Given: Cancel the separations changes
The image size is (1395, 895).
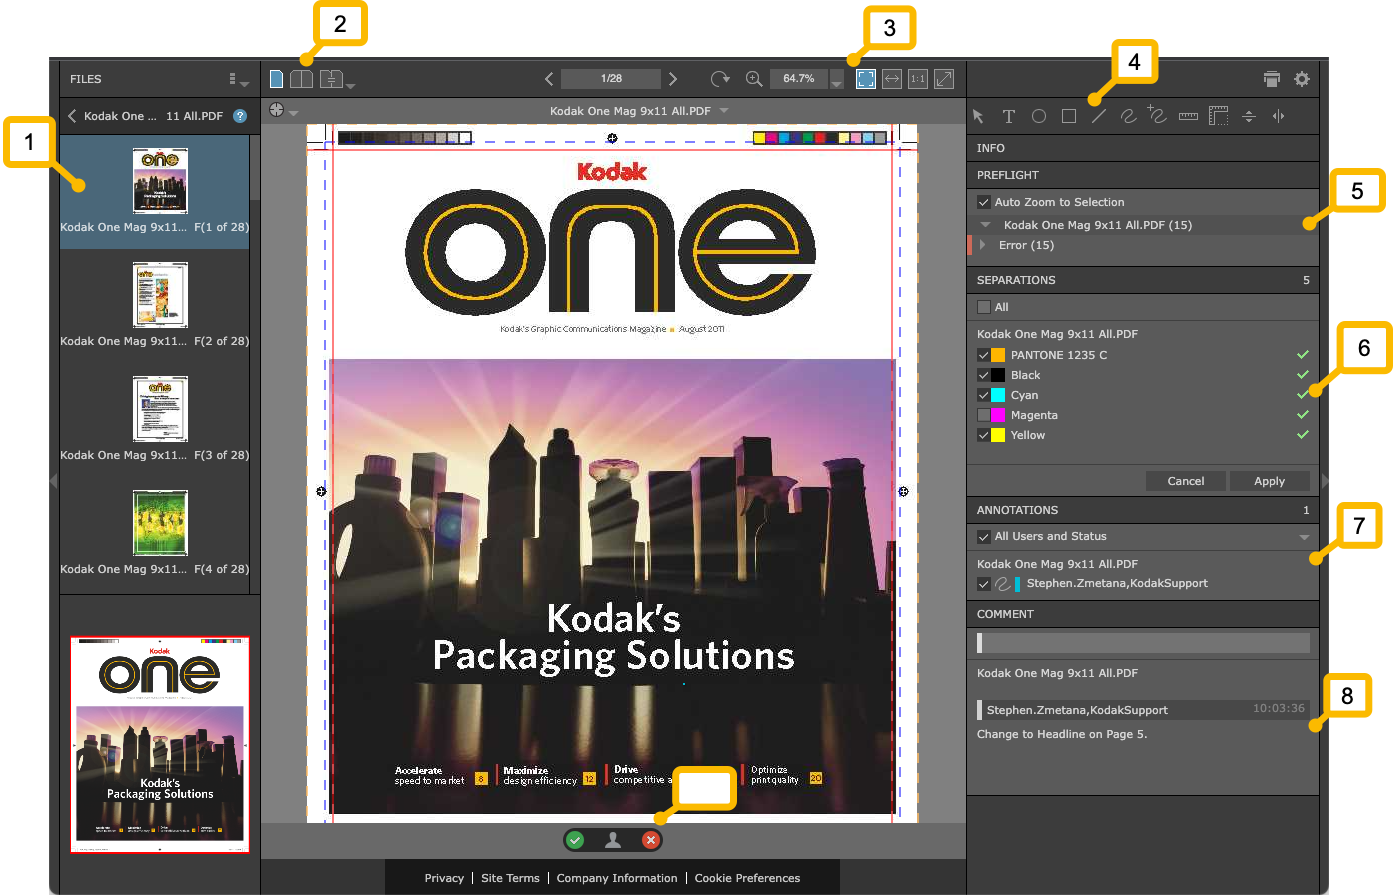Looking at the screenshot, I should pos(1186,481).
